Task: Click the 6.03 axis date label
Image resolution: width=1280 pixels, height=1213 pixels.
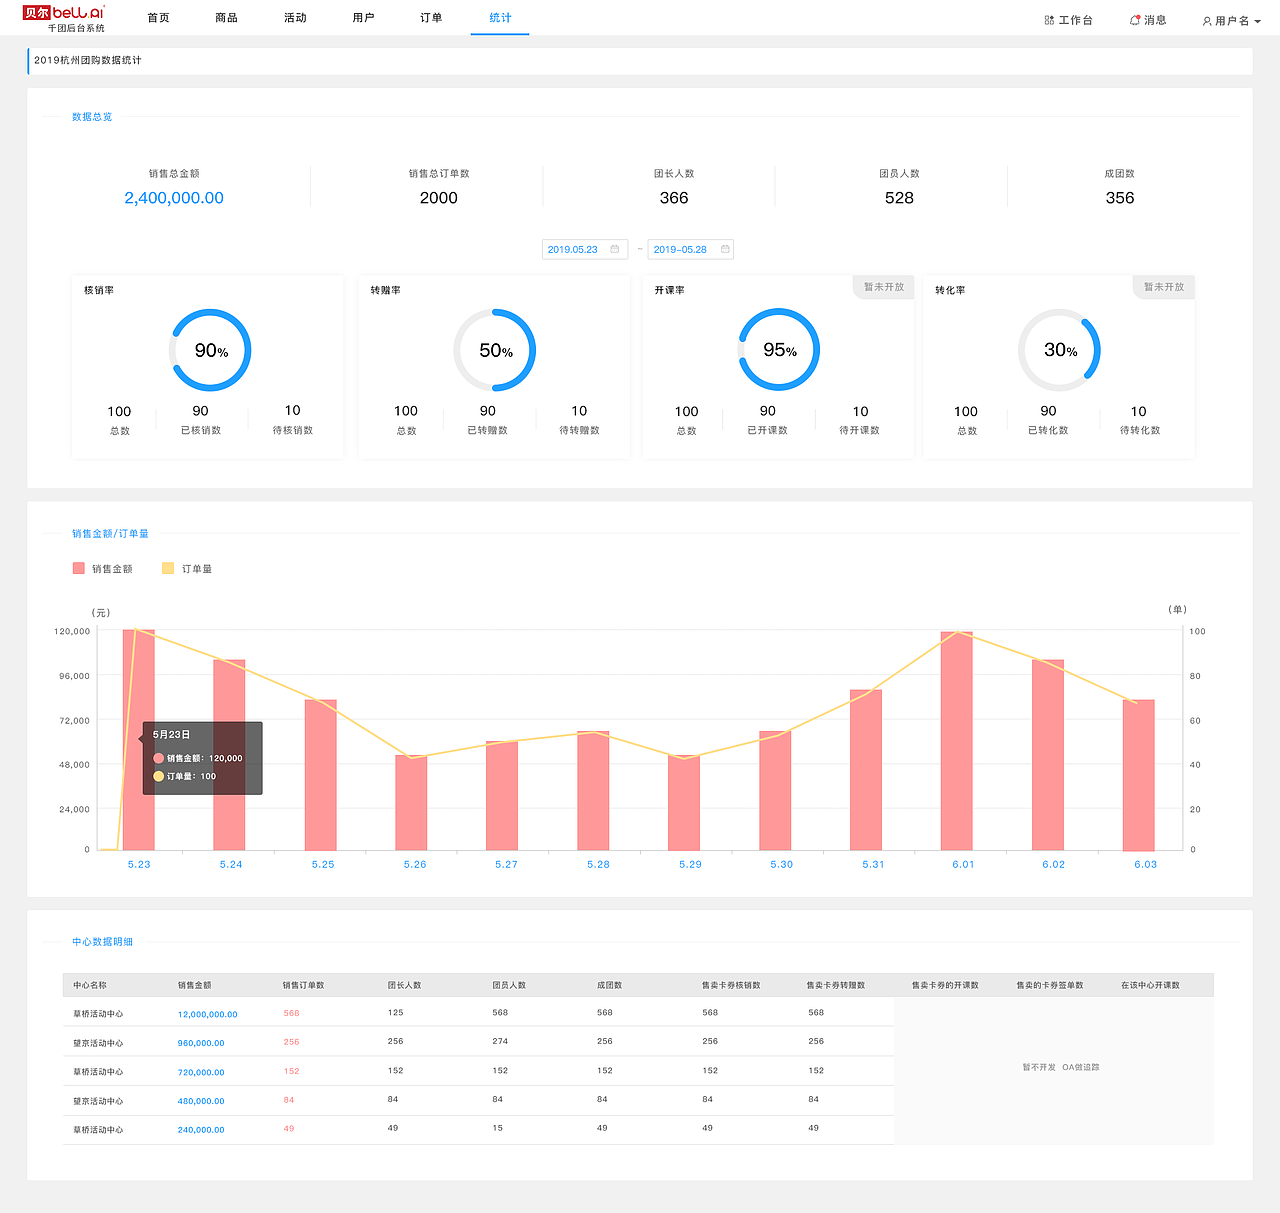Action: click(x=1145, y=864)
